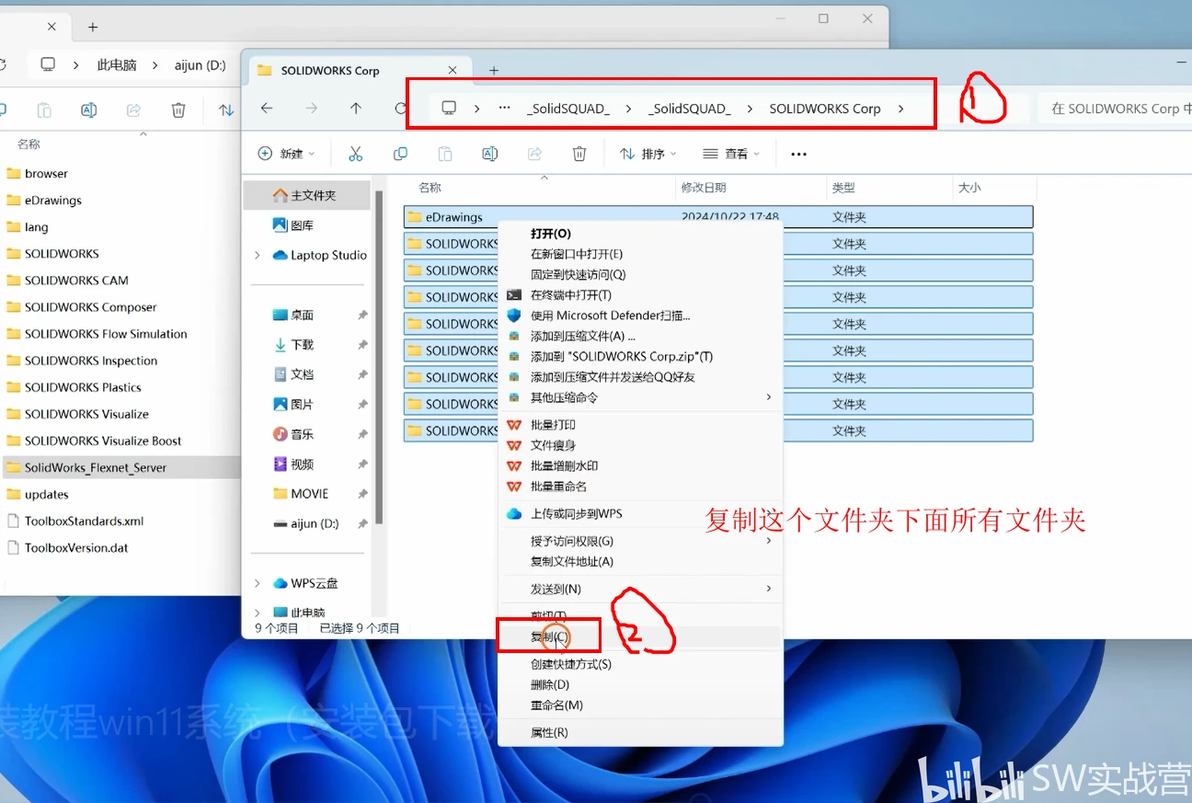Select 在终端中打开(T)

click(x=640, y=295)
